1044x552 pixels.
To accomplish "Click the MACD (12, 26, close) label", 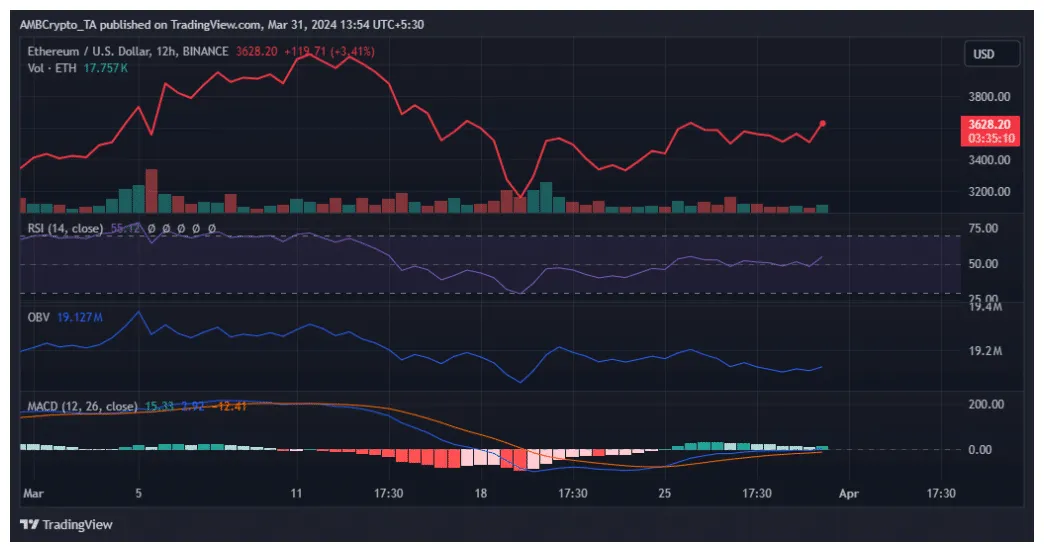I will tap(83, 406).
